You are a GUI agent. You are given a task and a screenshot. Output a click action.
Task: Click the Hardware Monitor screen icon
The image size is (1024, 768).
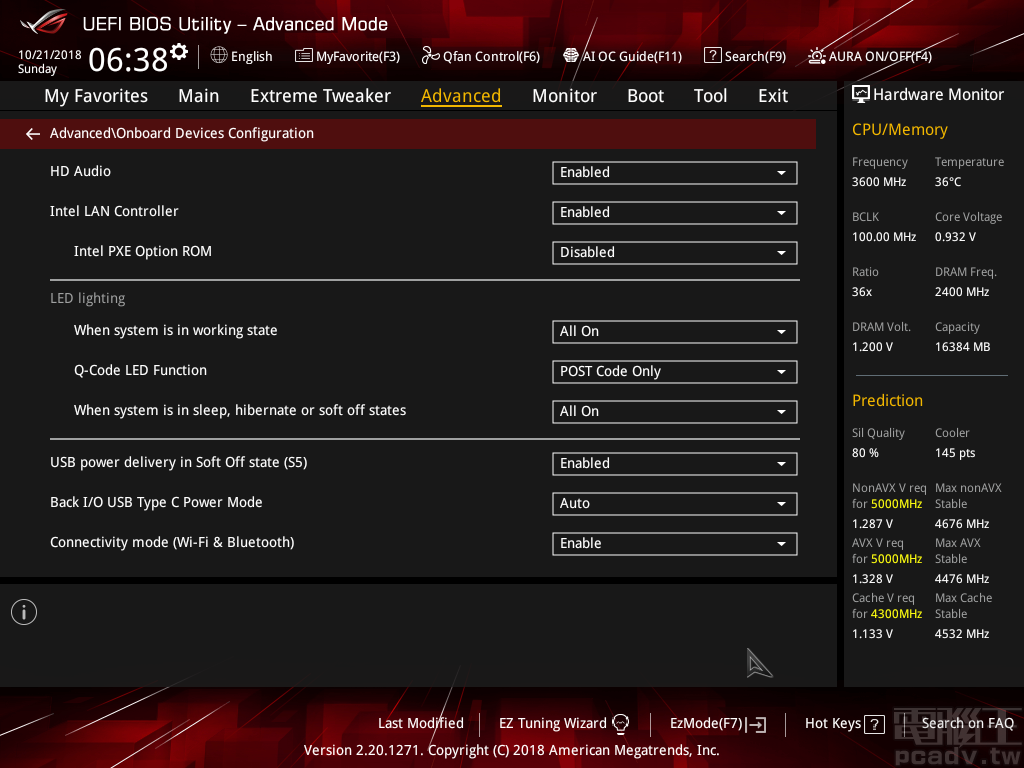click(861, 95)
